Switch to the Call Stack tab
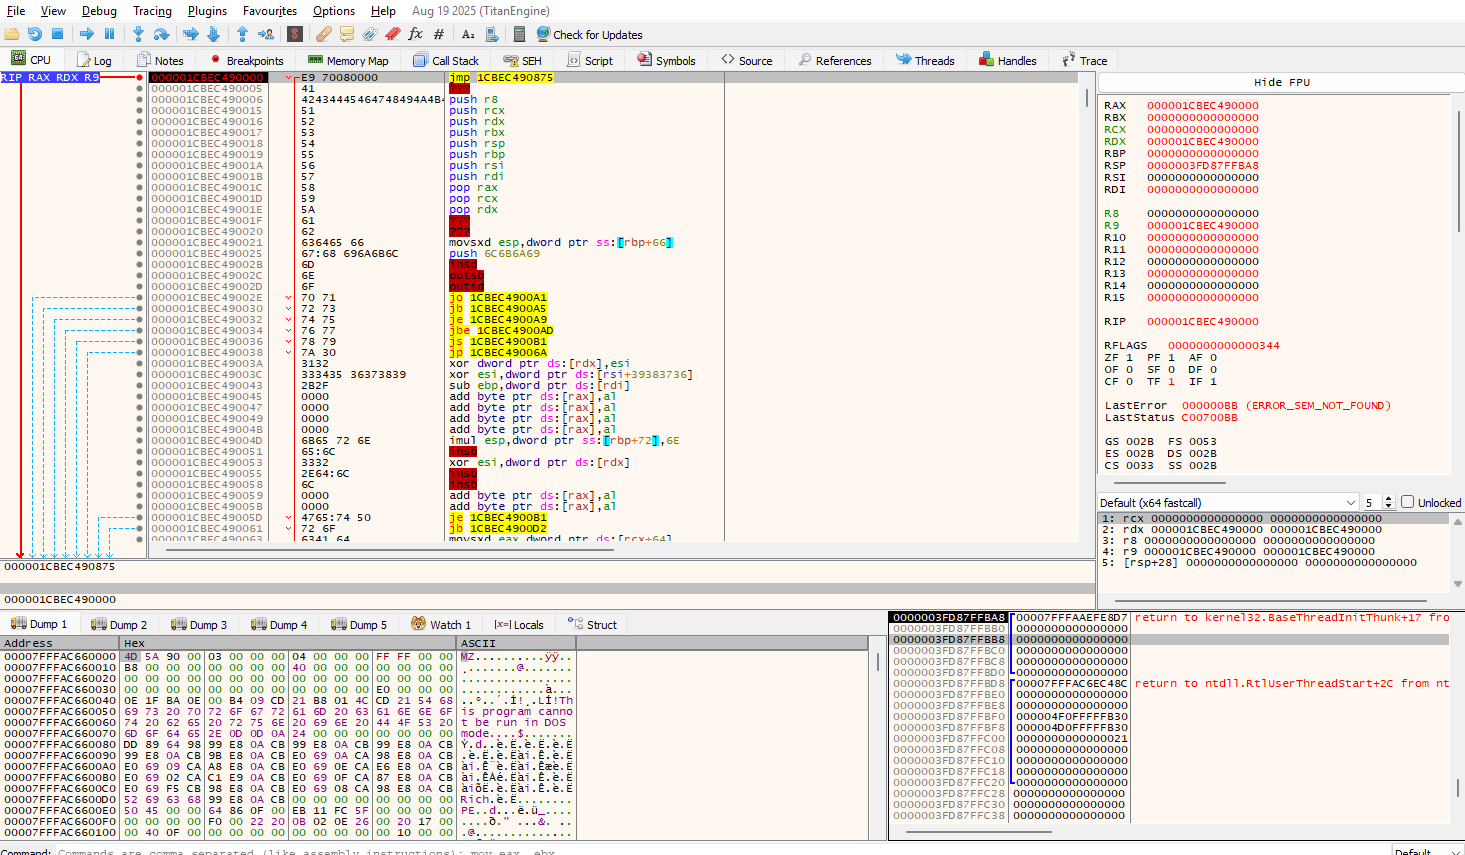The image size is (1465, 855). [446, 60]
